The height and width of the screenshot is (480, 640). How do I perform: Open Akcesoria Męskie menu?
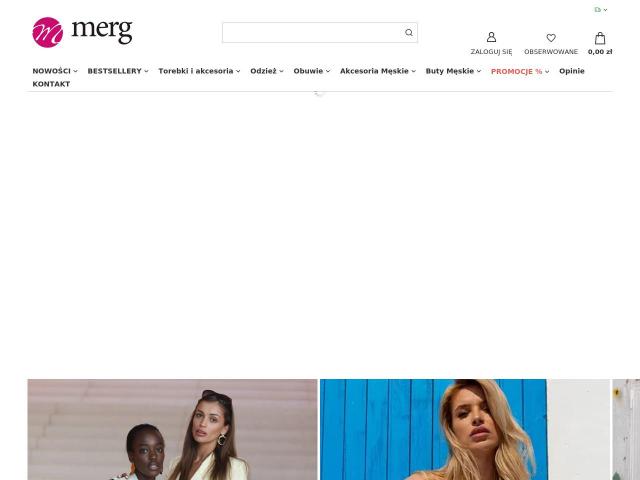click(378, 71)
